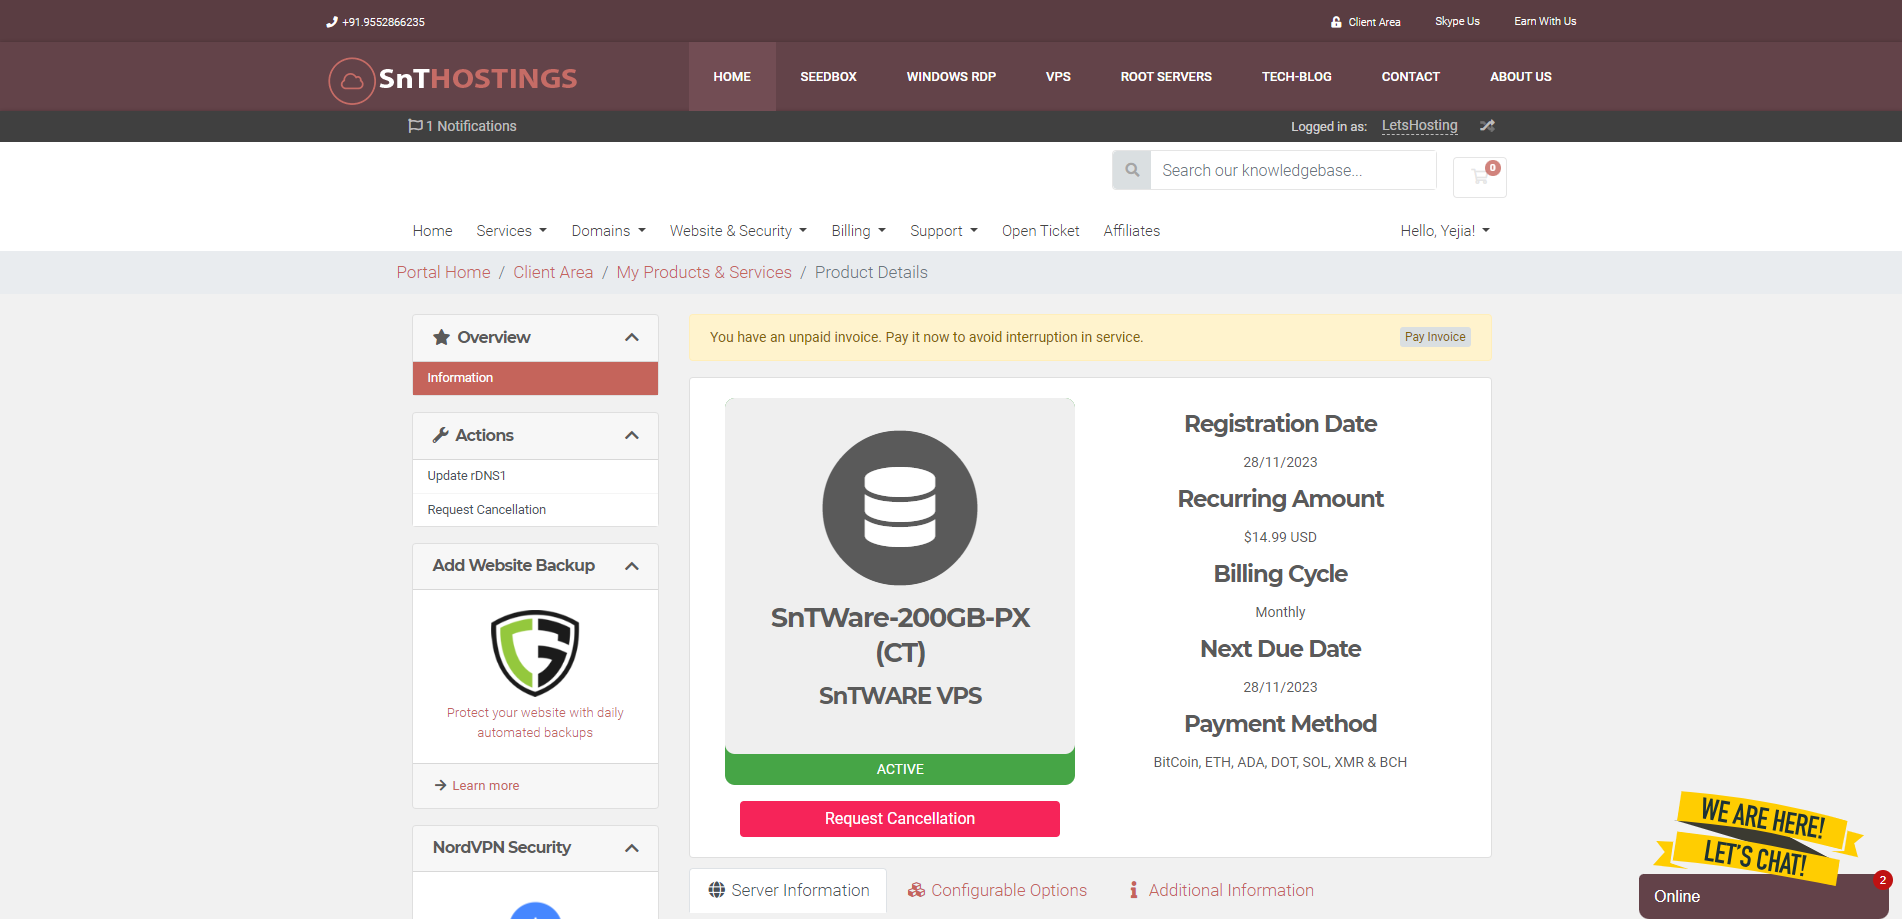The image size is (1902, 919).
Task: Go to HOME in main navigation
Action: pyautogui.click(x=732, y=77)
